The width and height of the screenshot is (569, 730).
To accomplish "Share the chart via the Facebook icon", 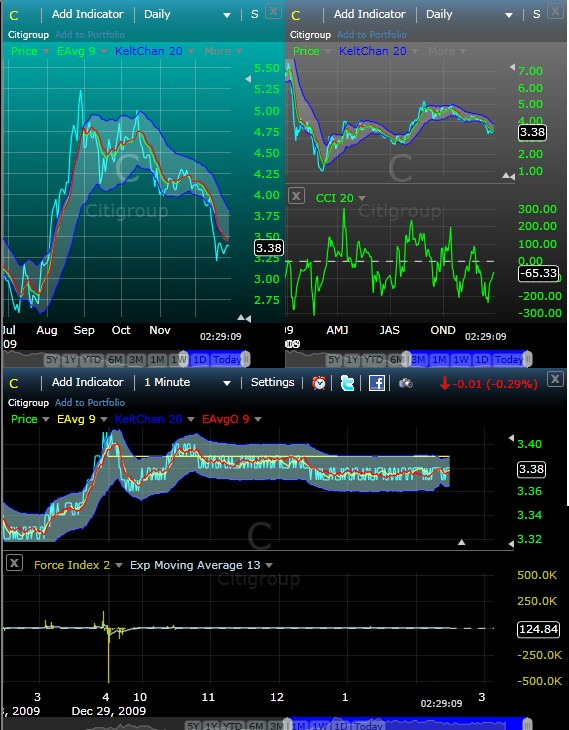I will click(x=377, y=383).
